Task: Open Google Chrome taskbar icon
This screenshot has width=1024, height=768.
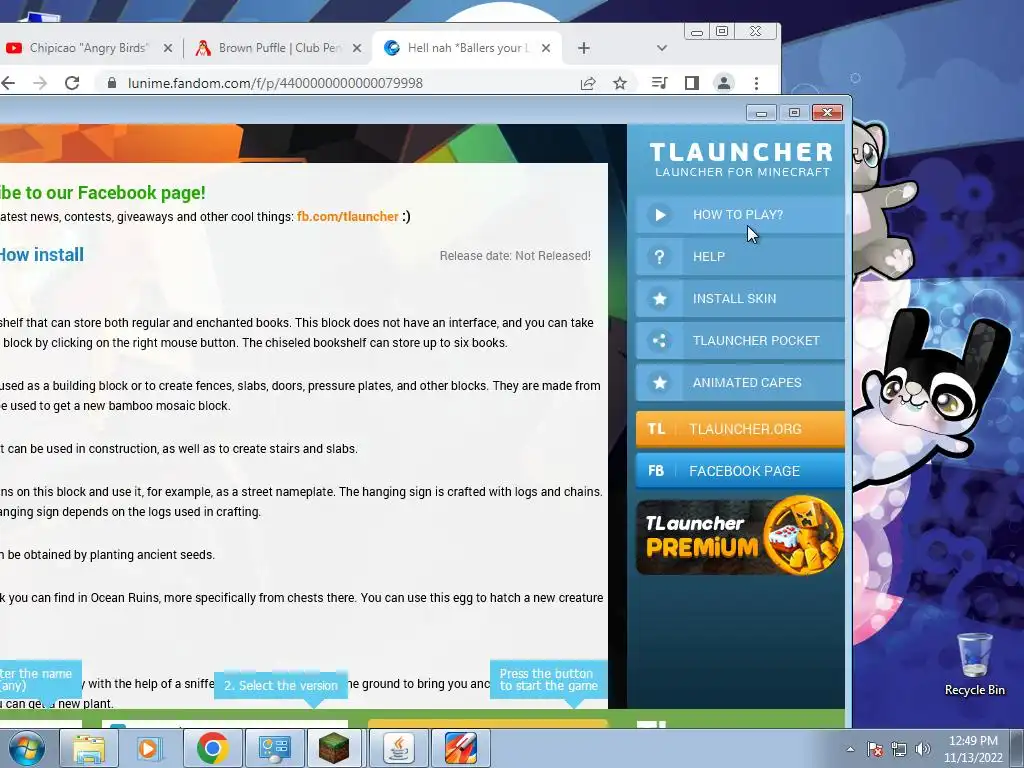Action: pos(212,748)
